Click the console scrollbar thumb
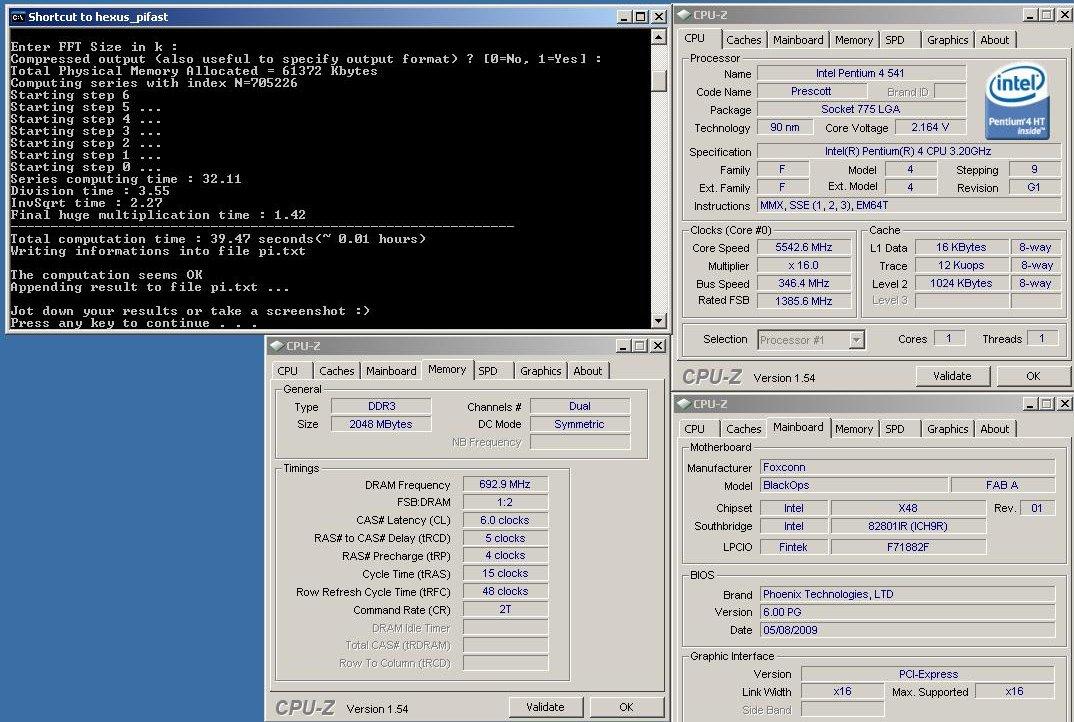The image size is (1074, 722). [658, 81]
